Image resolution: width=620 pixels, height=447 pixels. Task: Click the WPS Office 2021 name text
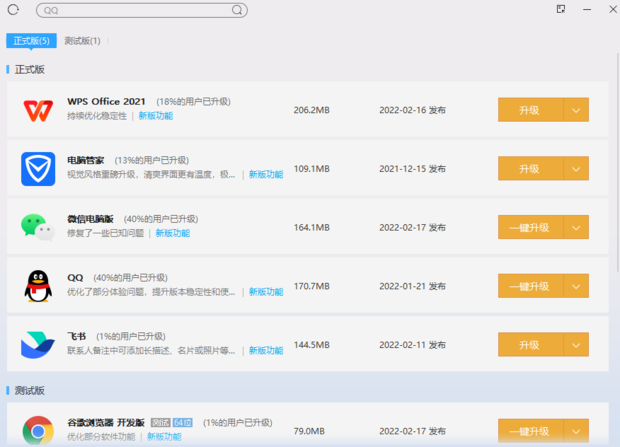106,101
